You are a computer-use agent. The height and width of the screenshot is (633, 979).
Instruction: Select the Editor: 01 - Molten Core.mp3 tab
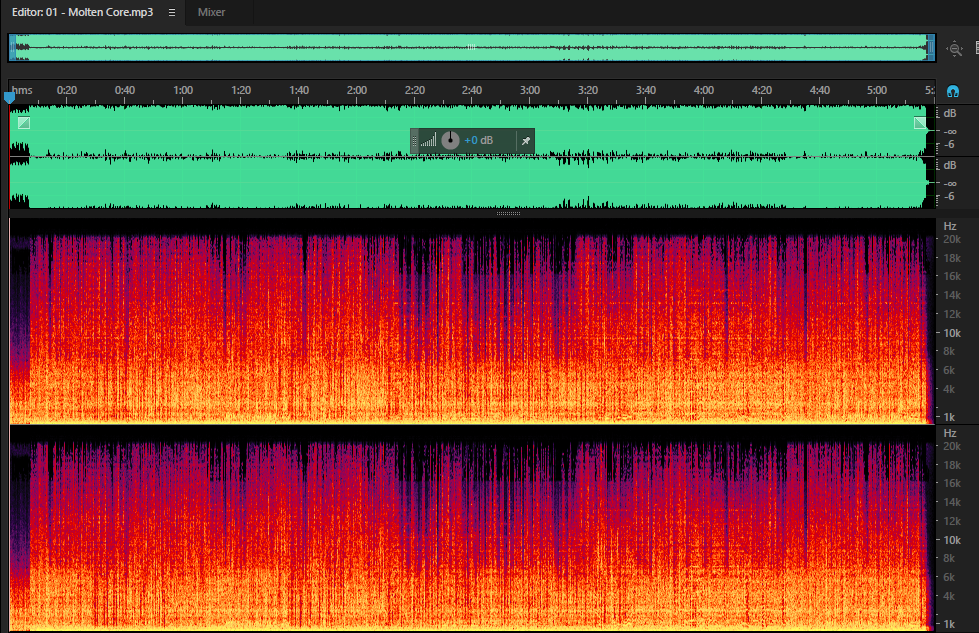(82, 12)
